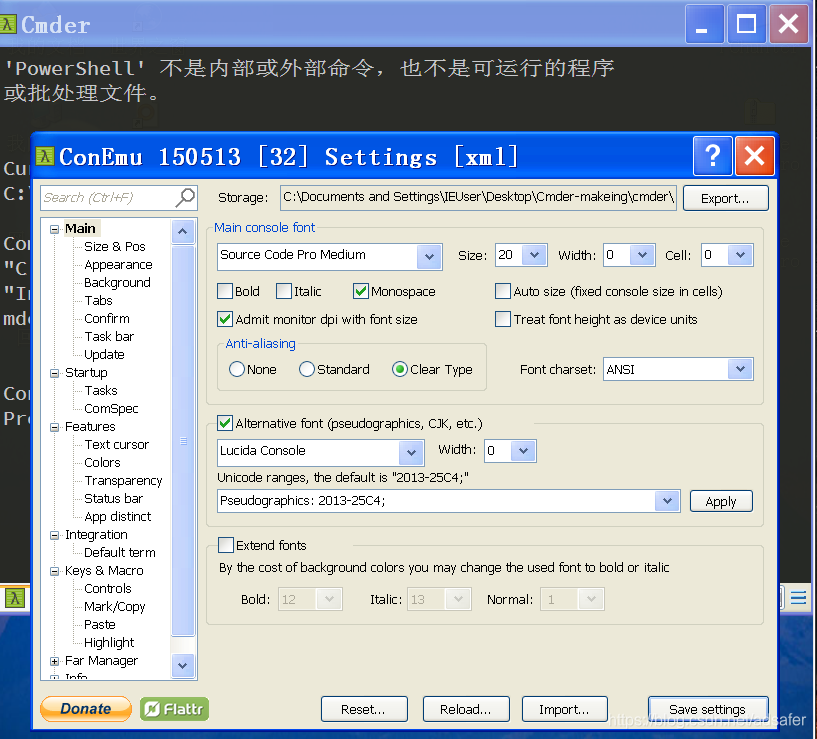Open the Font charset ANSI dropdown
This screenshot has width=817, height=739.
(740, 369)
